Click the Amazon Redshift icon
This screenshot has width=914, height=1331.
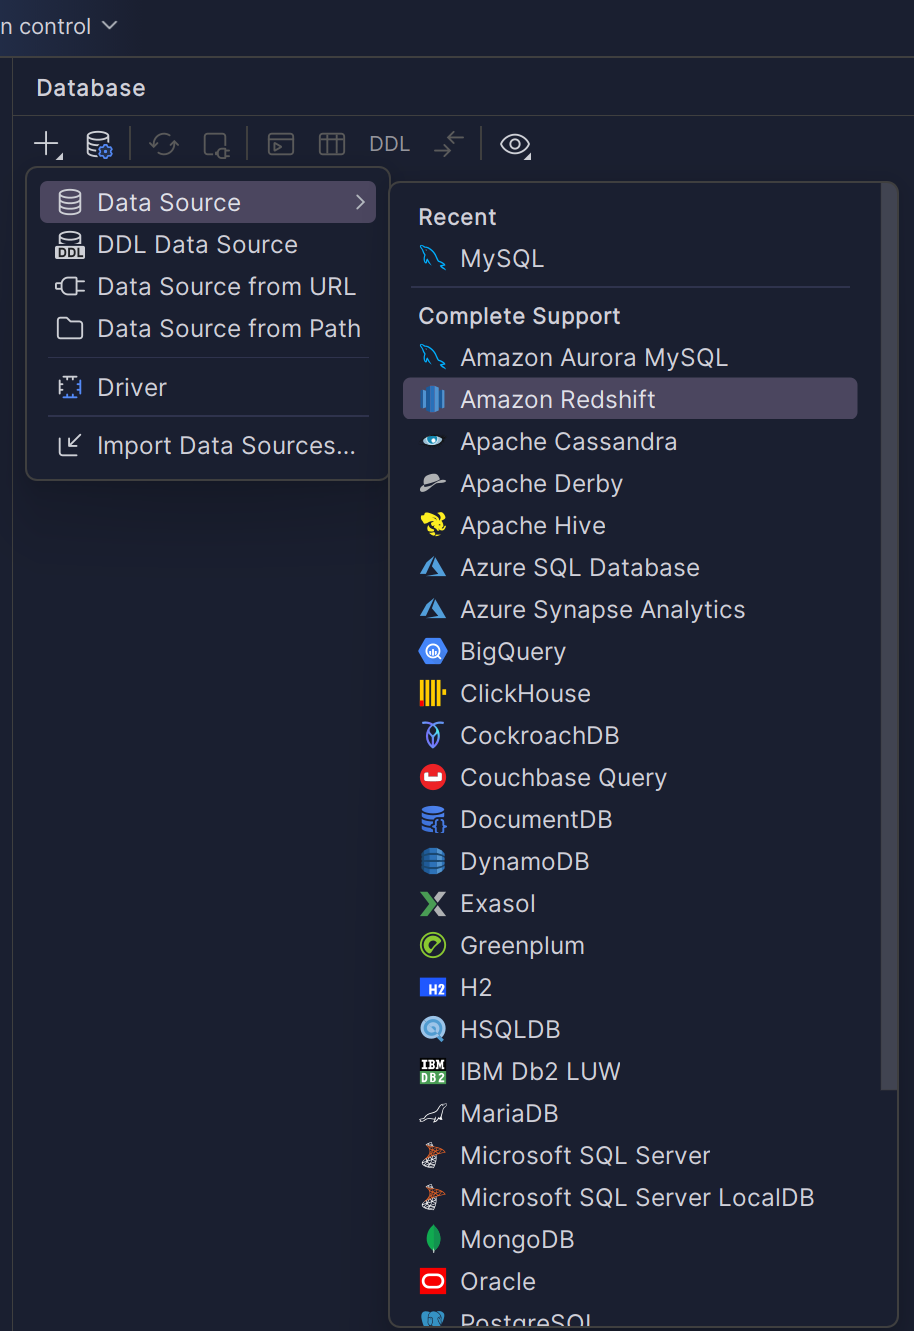coord(433,399)
